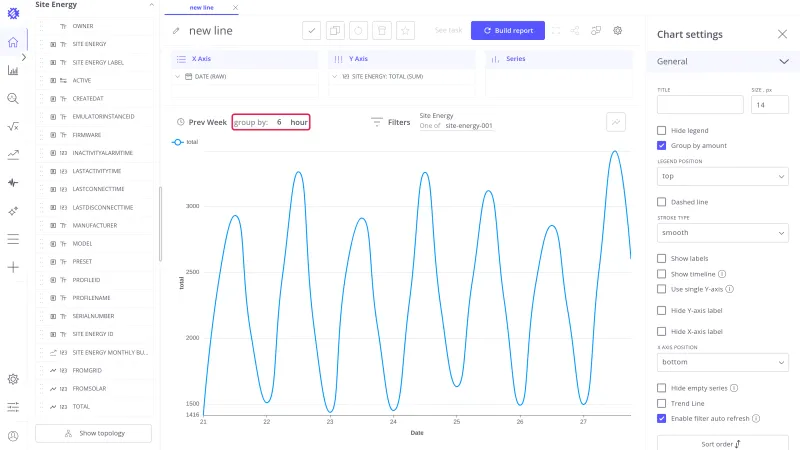Click the checkmark save icon in toolbar
Viewport: 800px width, 450px height.
[311, 31]
